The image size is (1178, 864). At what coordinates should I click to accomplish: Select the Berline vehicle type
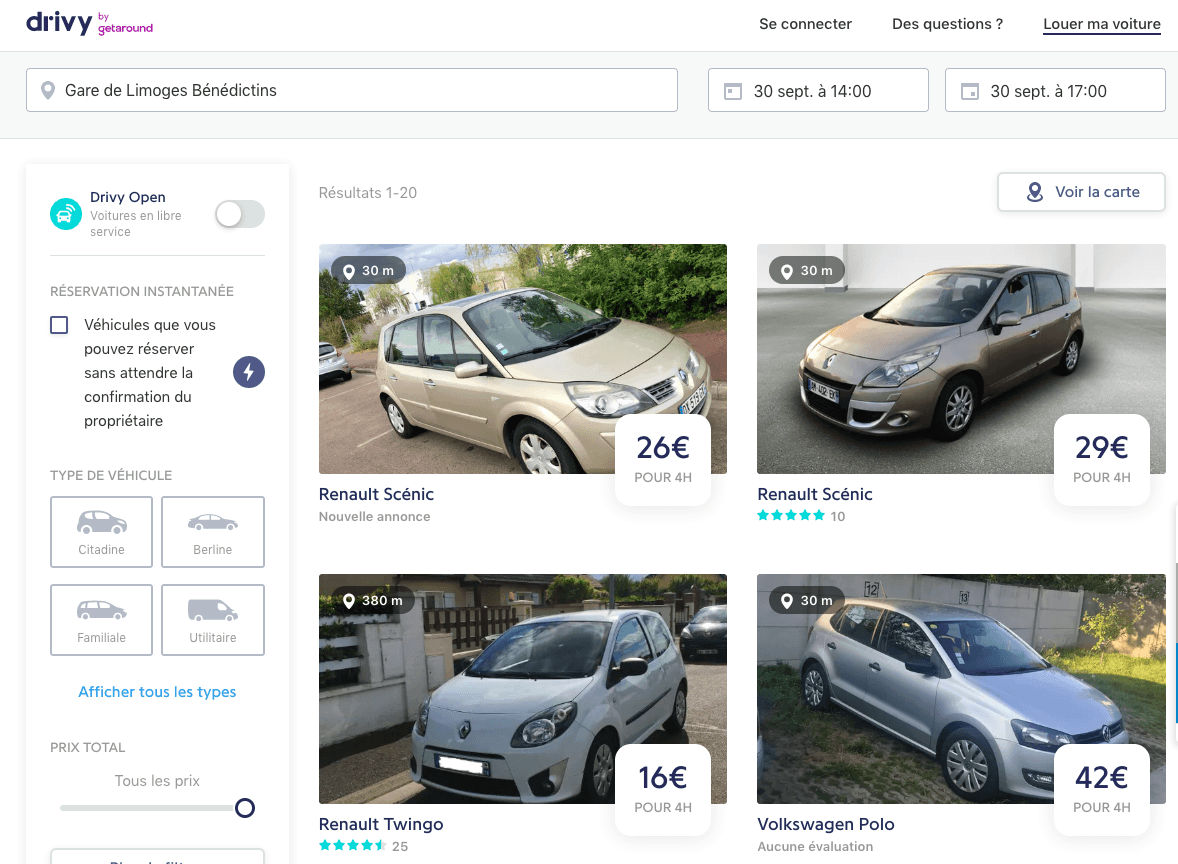click(213, 532)
